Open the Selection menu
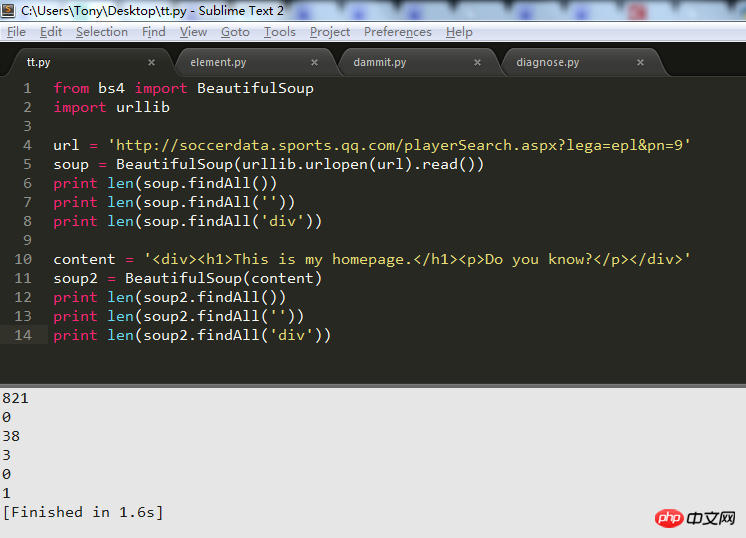The image size is (746, 538). pos(102,32)
